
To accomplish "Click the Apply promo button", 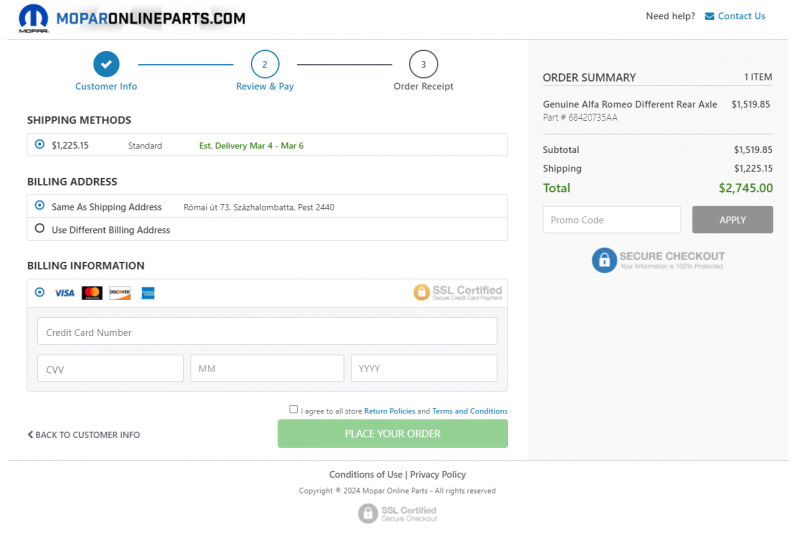I will (x=732, y=220).
